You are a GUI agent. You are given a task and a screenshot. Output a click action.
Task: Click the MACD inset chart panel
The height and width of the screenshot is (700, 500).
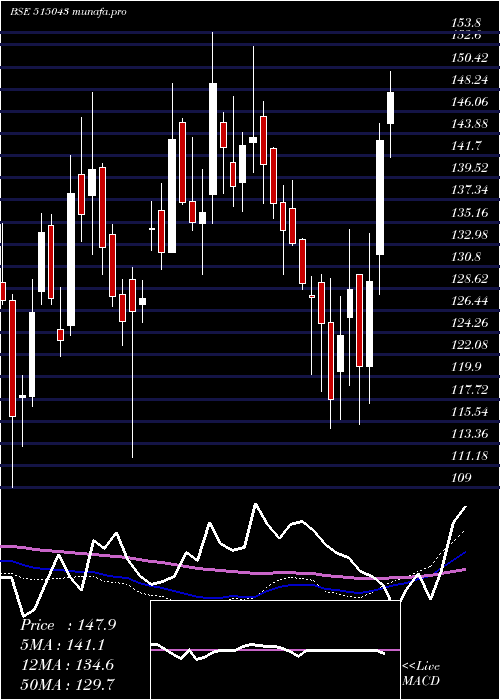point(275,650)
